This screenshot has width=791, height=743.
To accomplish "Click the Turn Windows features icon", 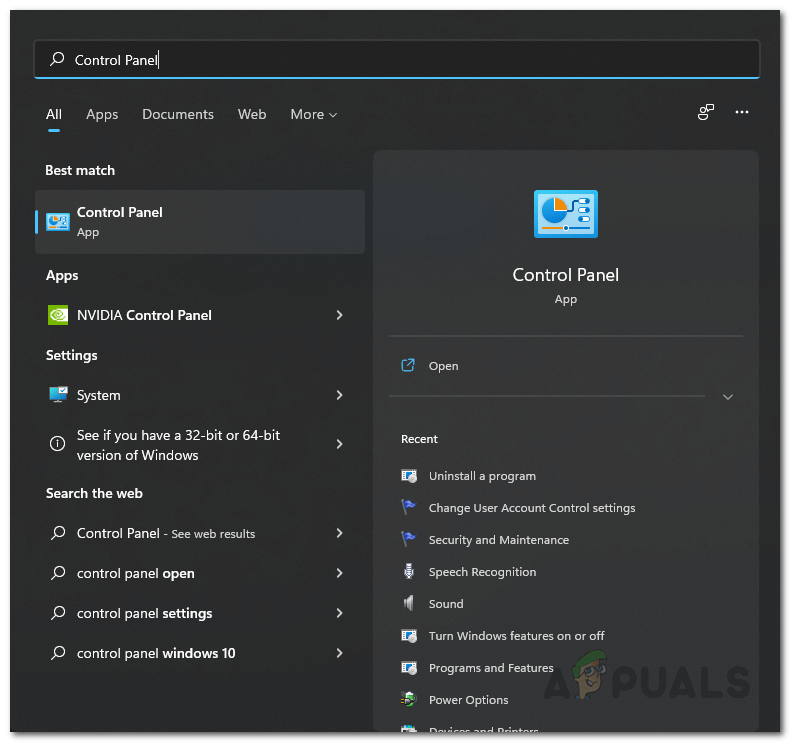I will [x=409, y=636].
